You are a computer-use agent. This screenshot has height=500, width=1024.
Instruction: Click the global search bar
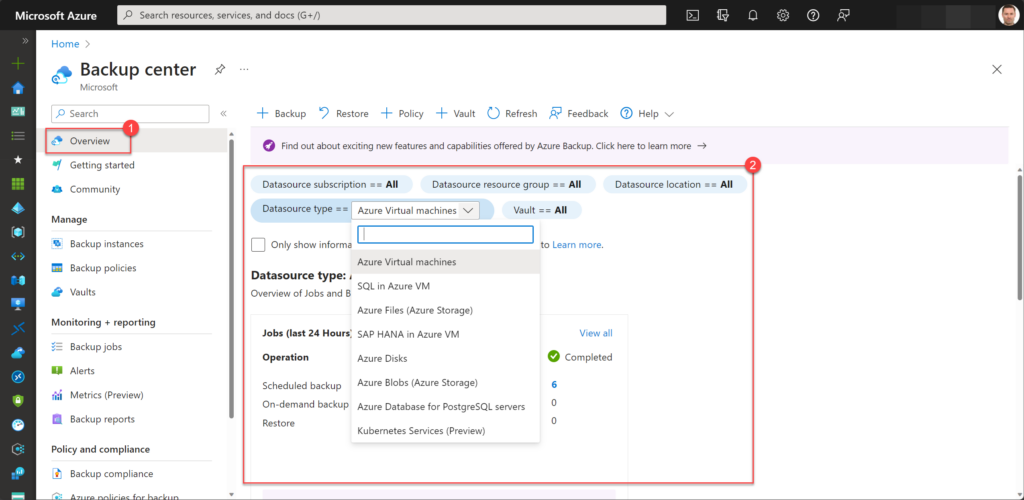391,15
